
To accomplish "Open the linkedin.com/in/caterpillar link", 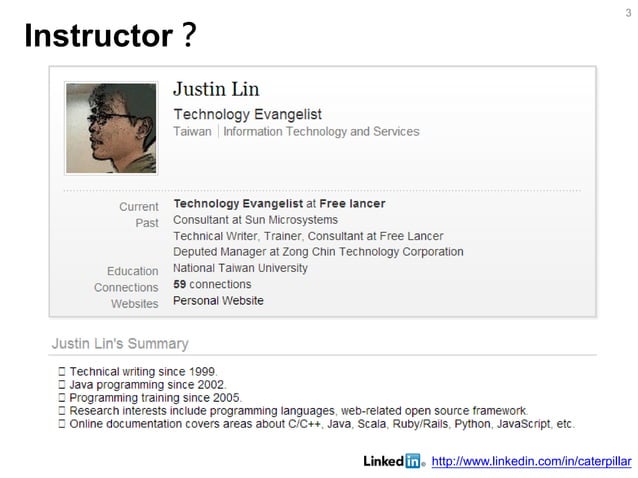I will point(531,461).
